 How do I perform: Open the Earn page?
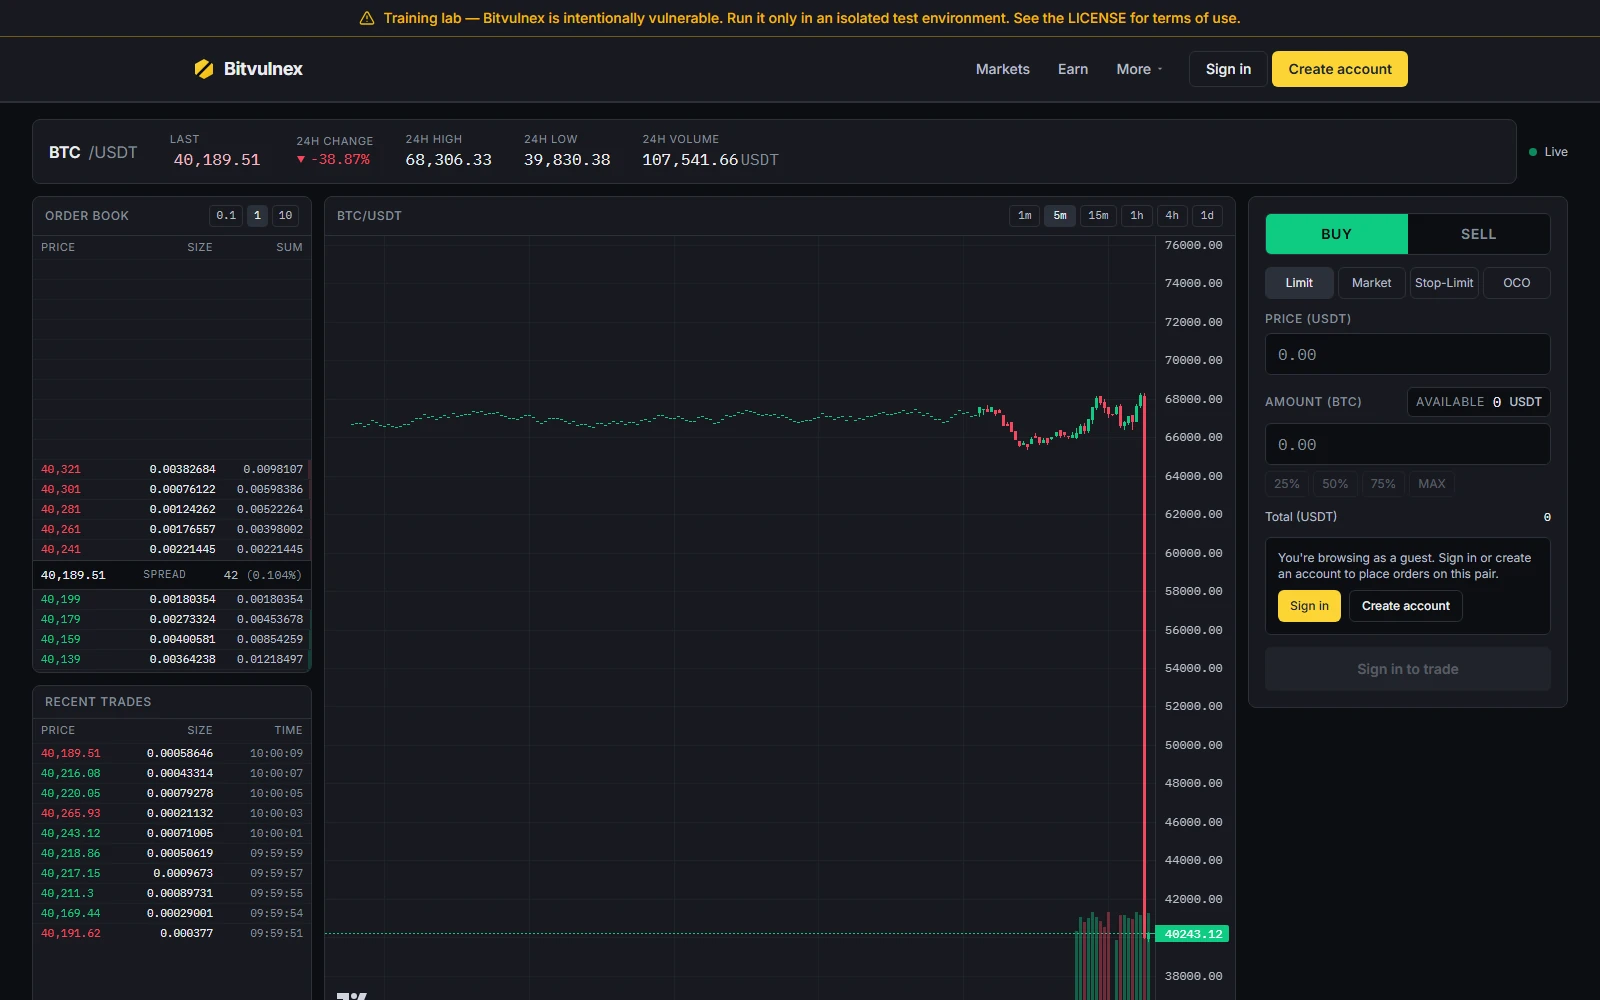click(x=1073, y=69)
